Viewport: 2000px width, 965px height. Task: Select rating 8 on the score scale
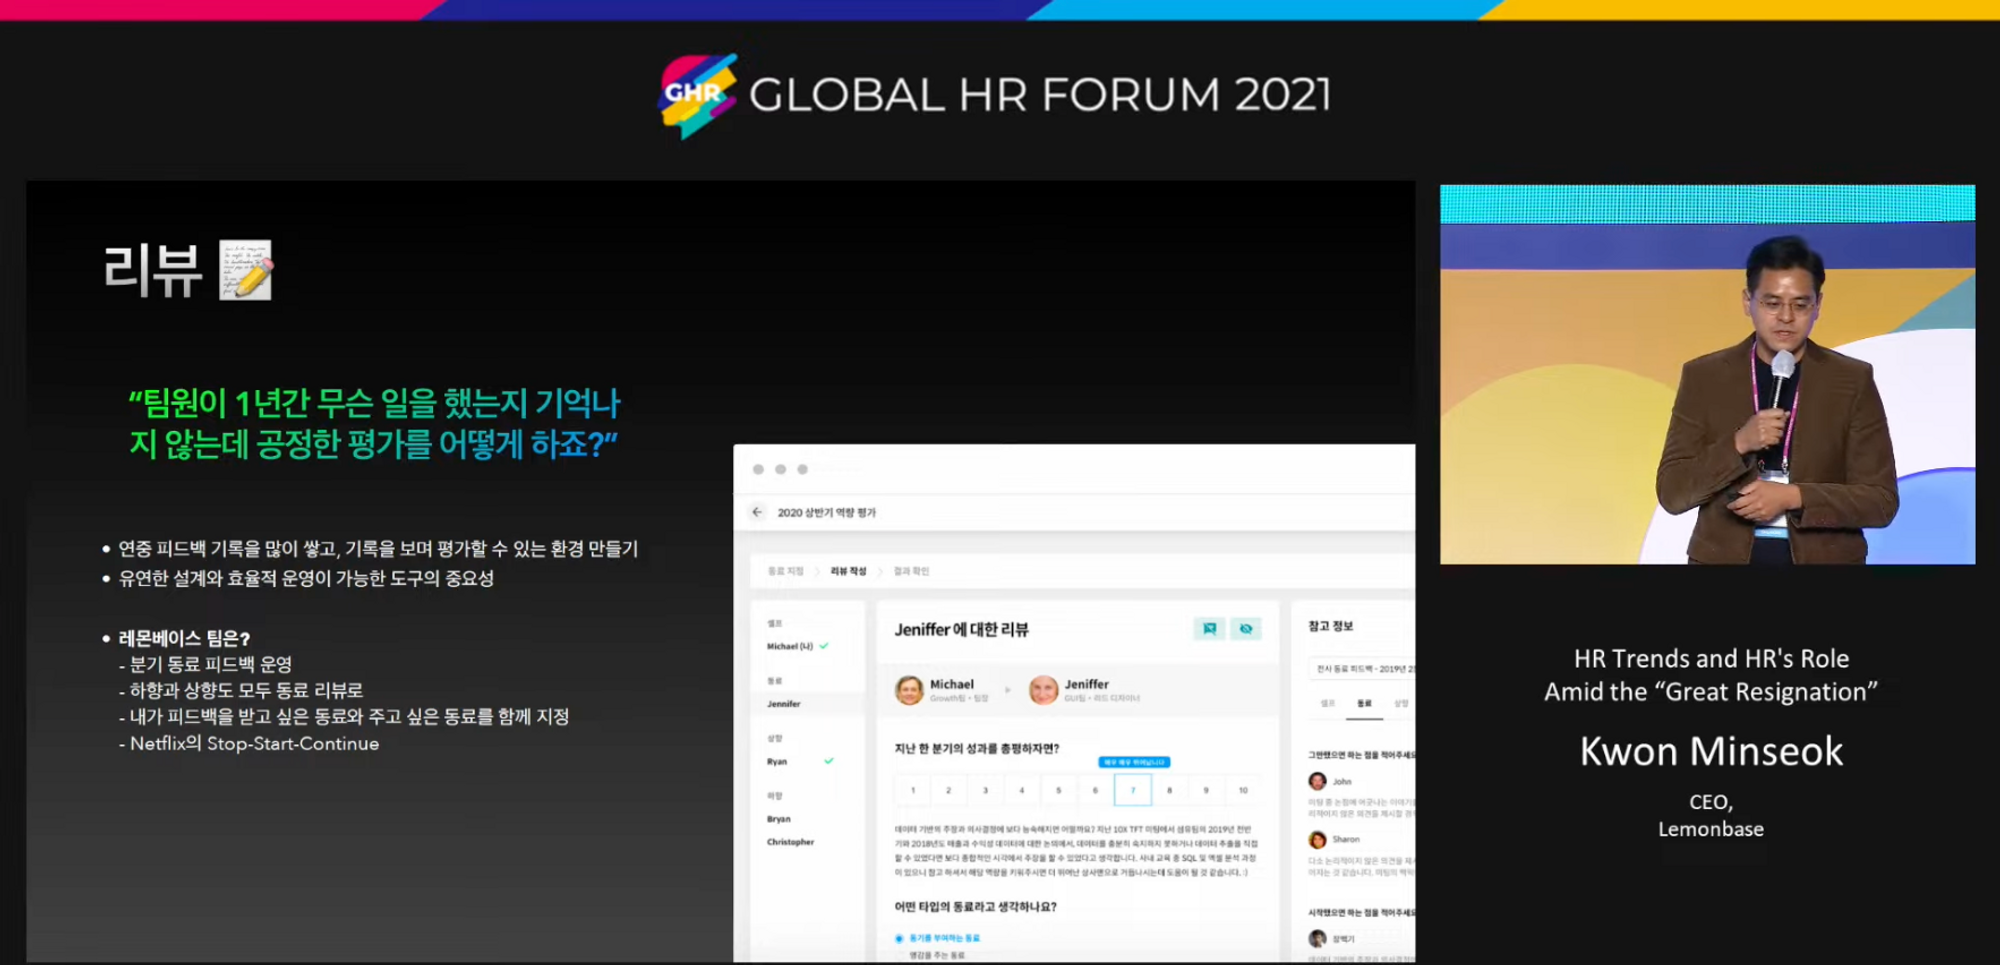[x=1169, y=790]
